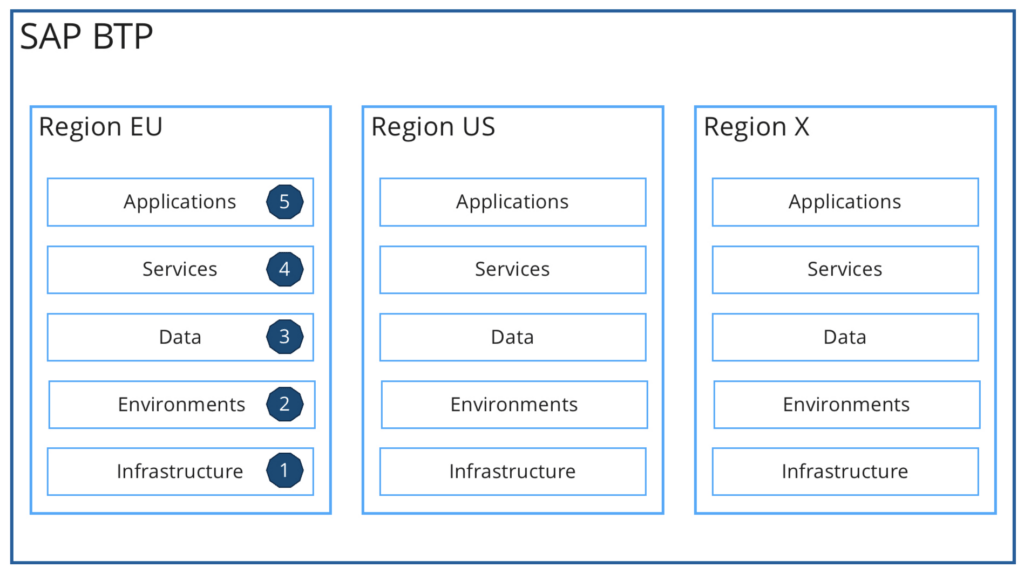Select the Data box in Region US

pyautogui.click(x=512, y=337)
